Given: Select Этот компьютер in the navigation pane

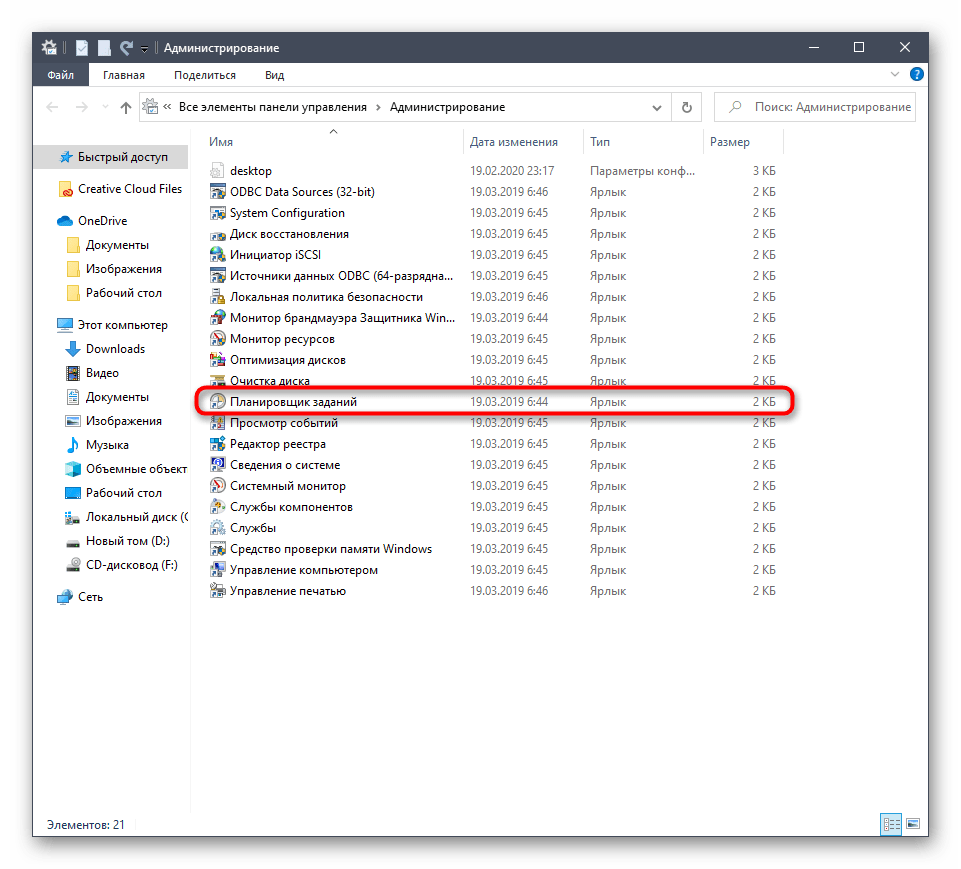Looking at the screenshot, I should tap(122, 325).
